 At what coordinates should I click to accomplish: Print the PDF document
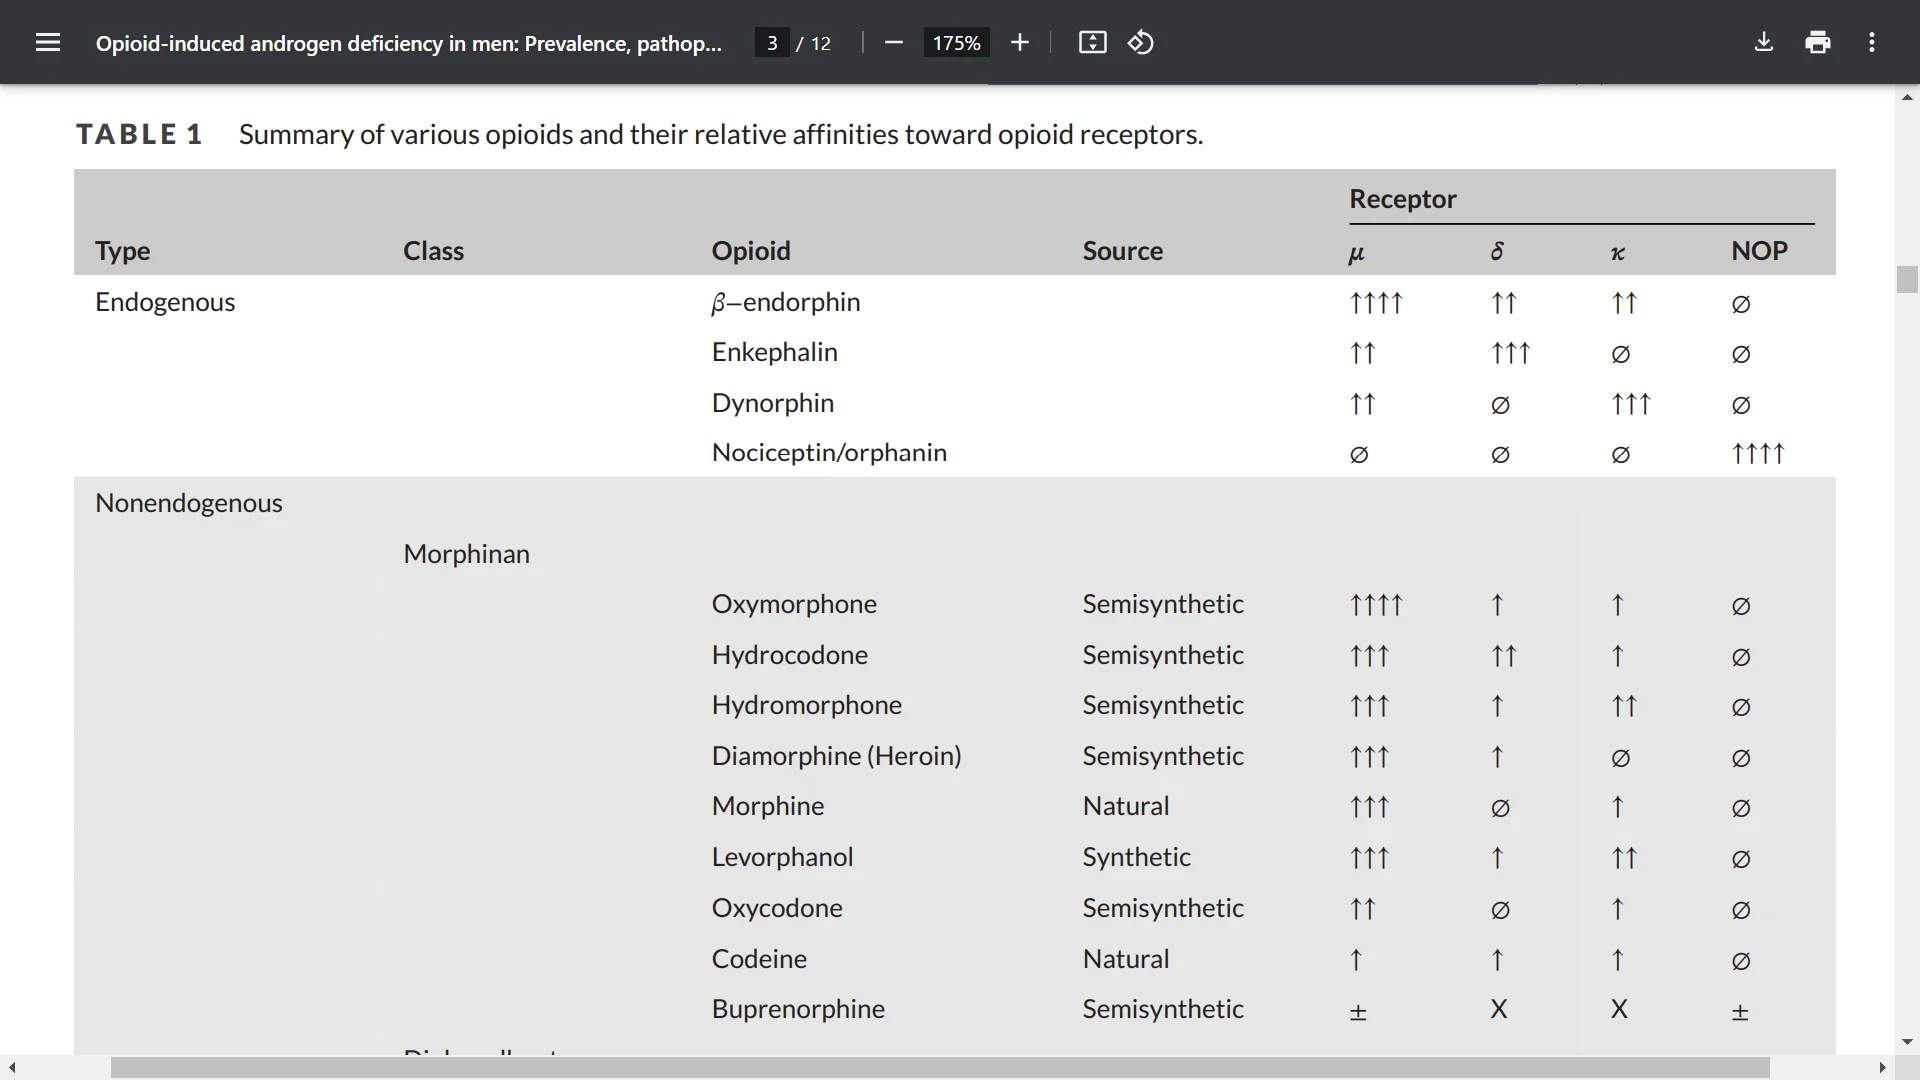pos(1818,42)
